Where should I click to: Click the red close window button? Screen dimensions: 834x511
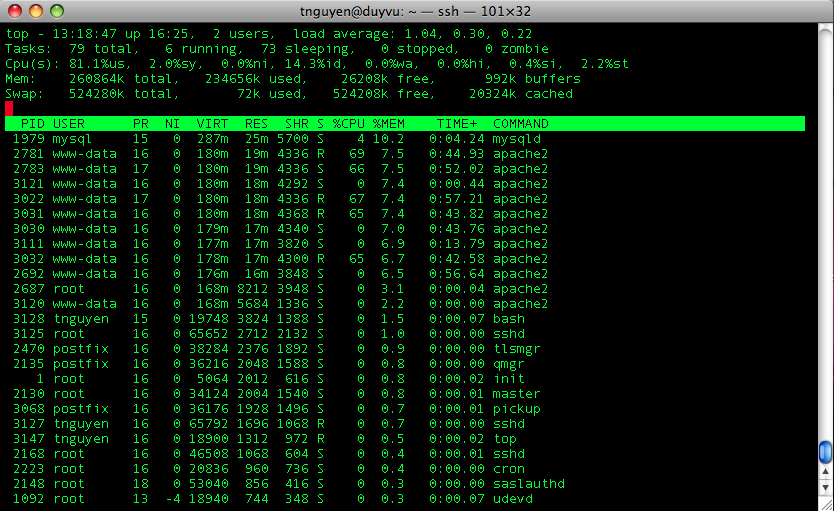click(15, 11)
